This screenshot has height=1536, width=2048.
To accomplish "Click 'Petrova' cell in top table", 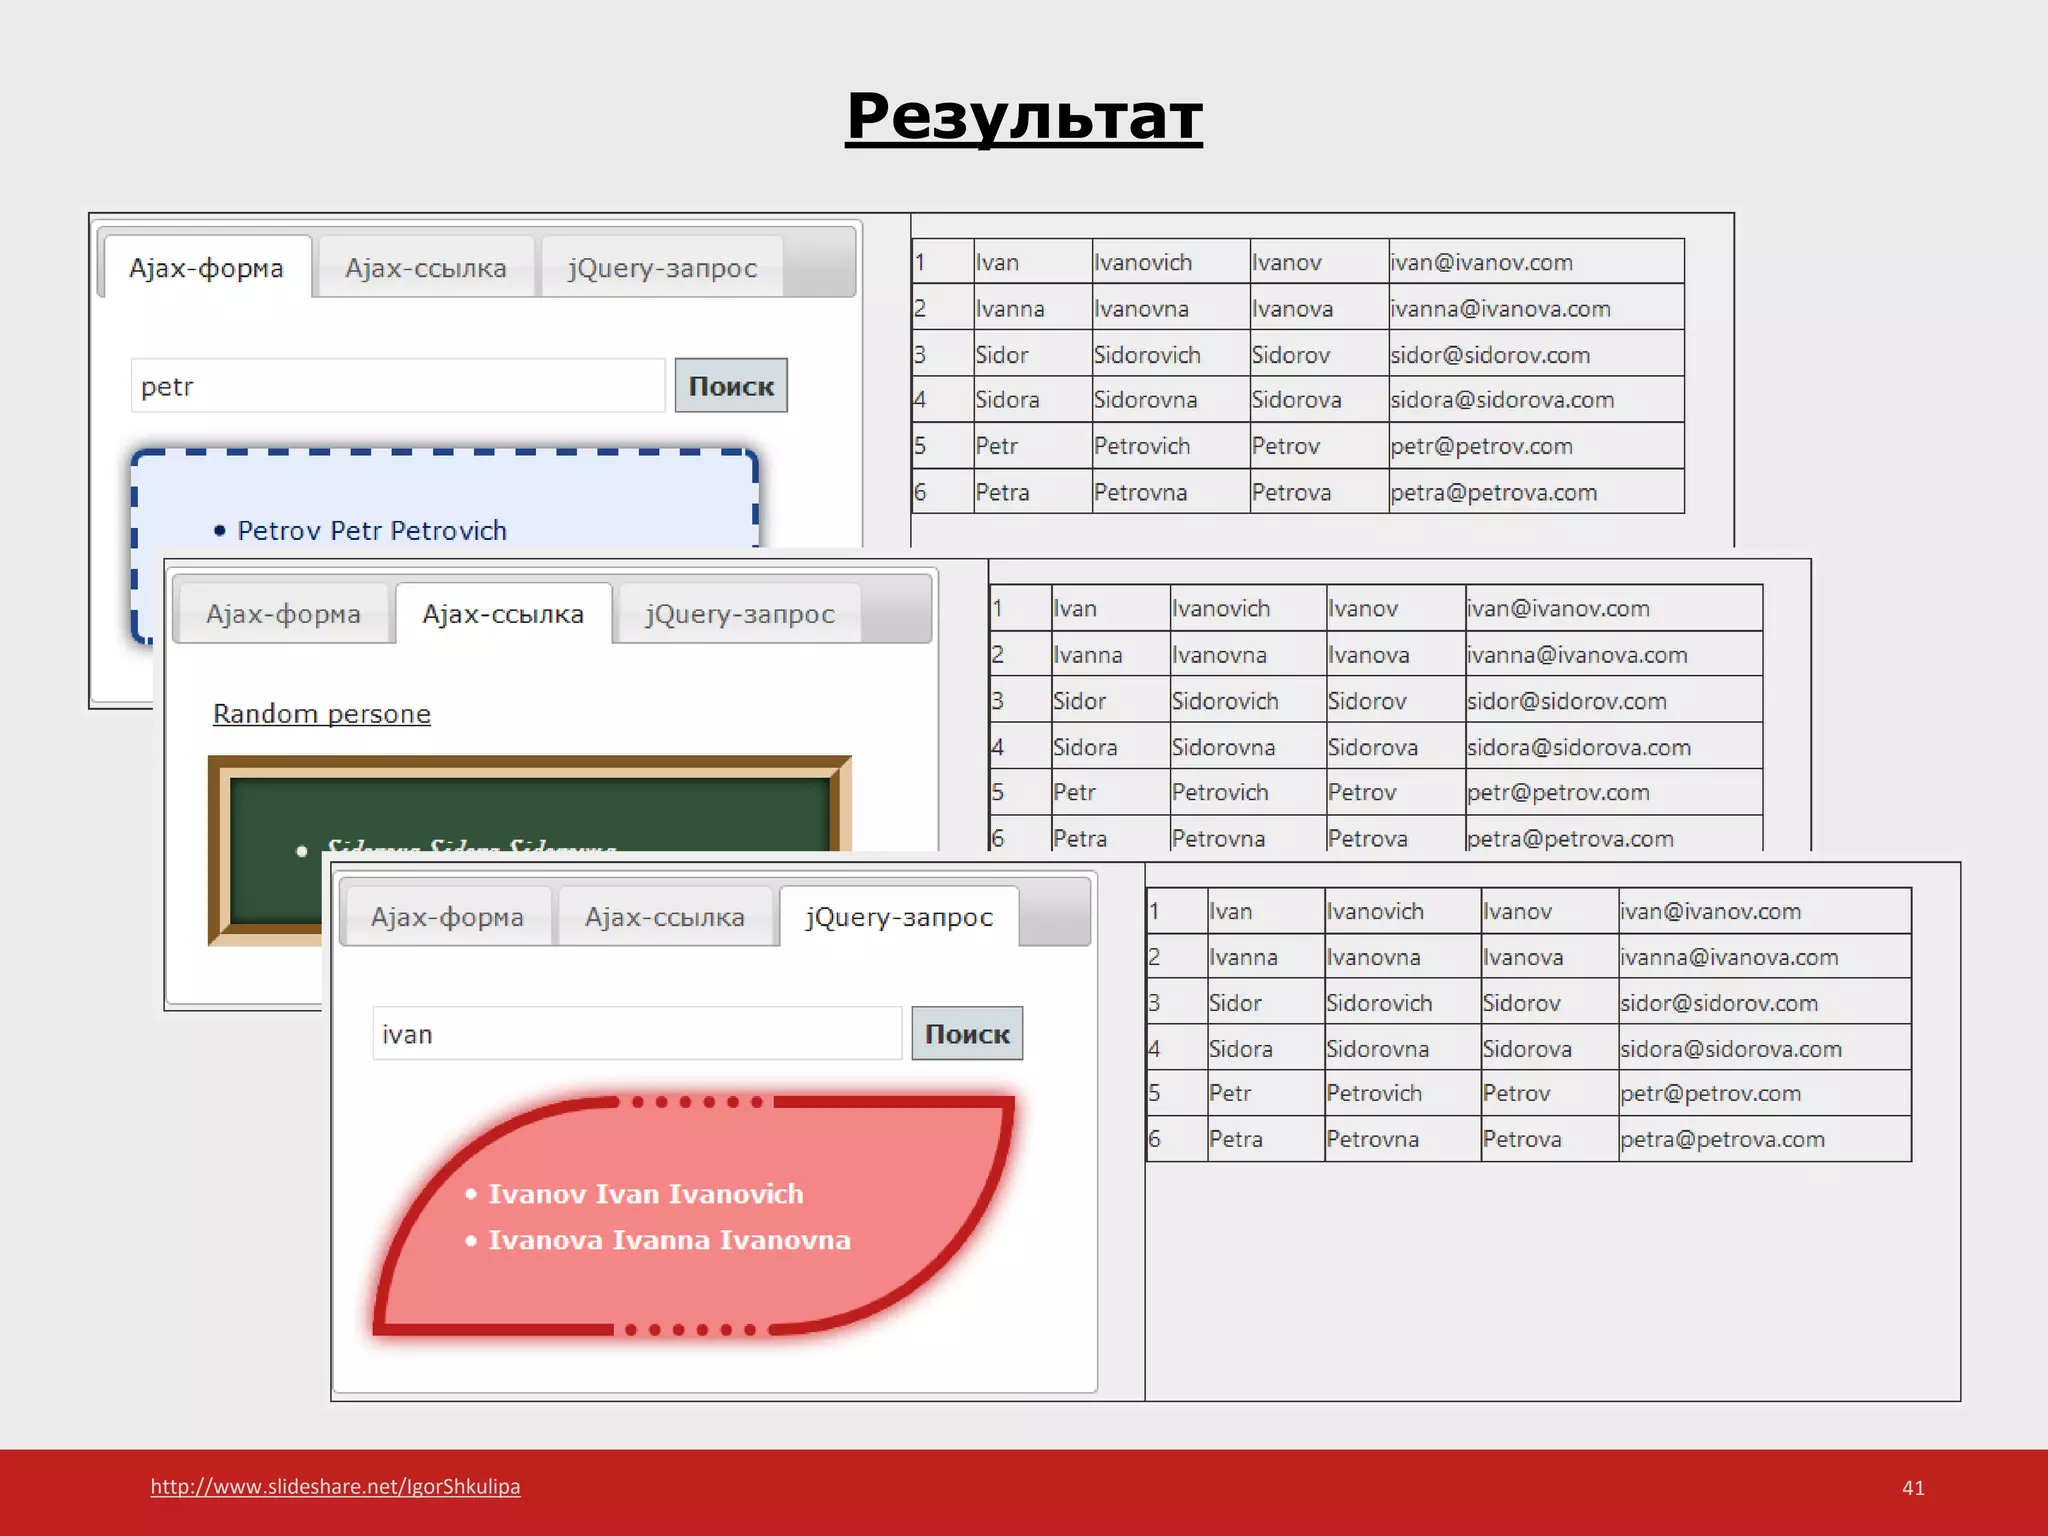I will pos(1319,491).
